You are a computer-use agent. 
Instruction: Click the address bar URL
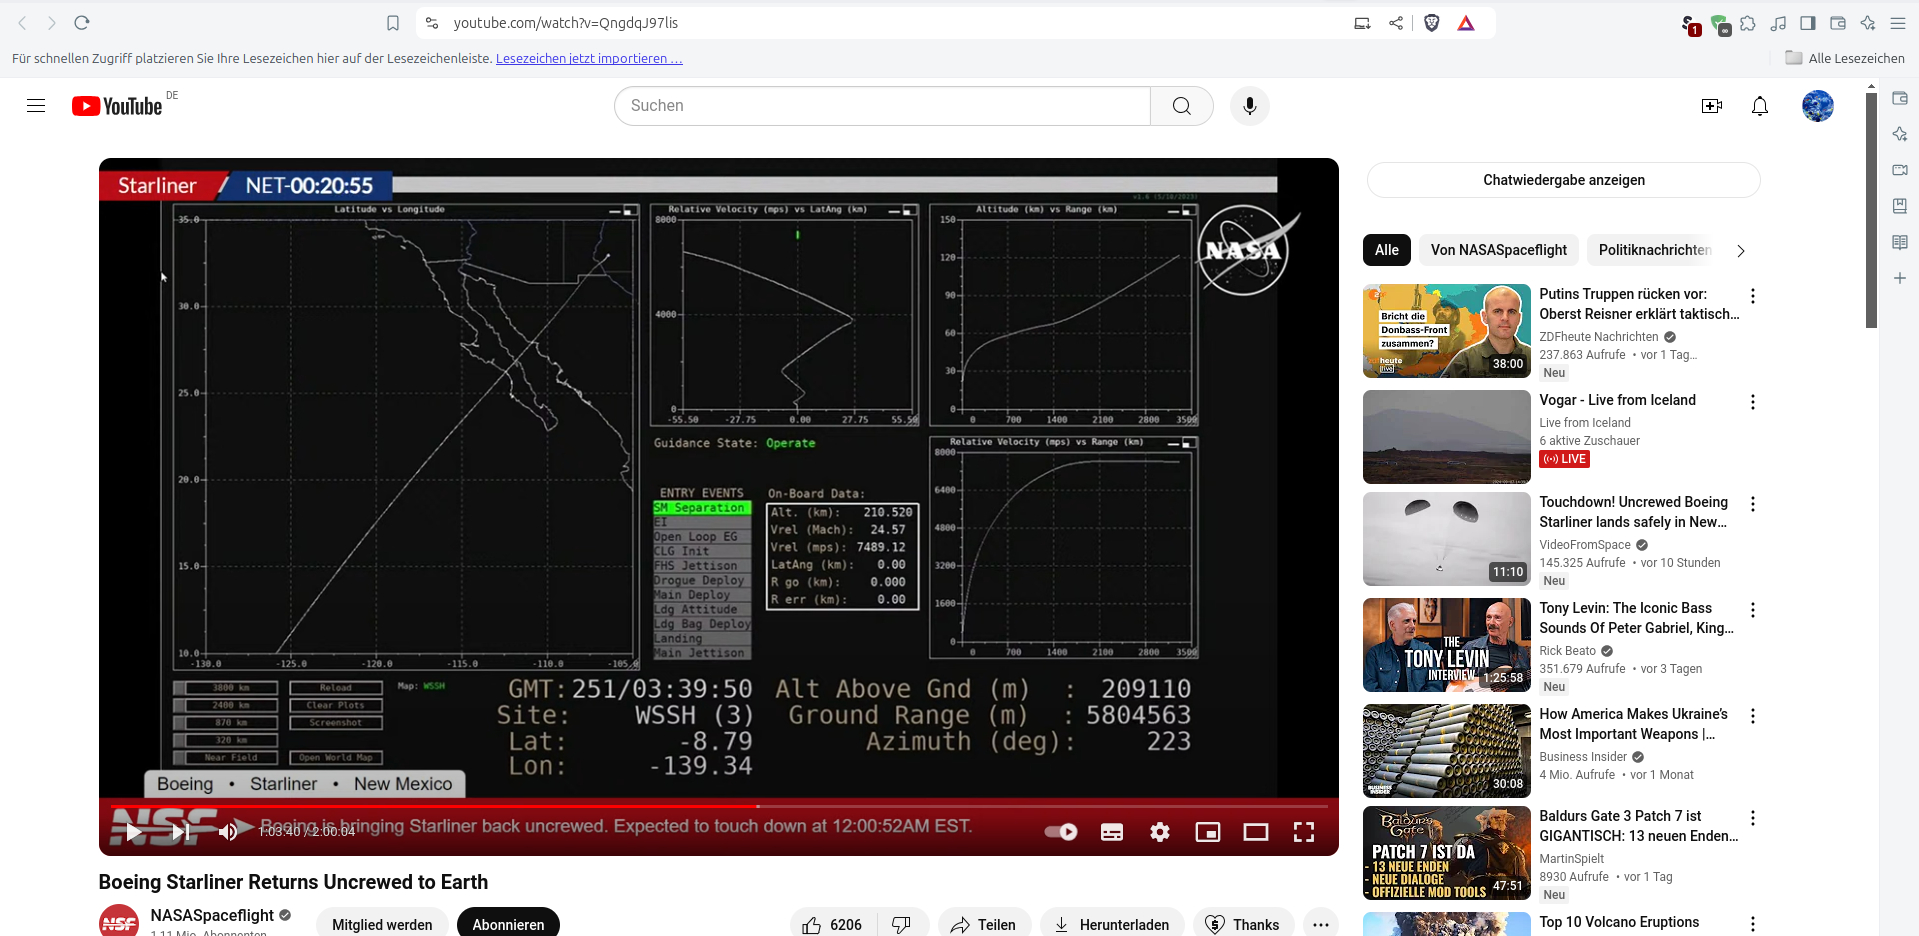tap(565, 23)
